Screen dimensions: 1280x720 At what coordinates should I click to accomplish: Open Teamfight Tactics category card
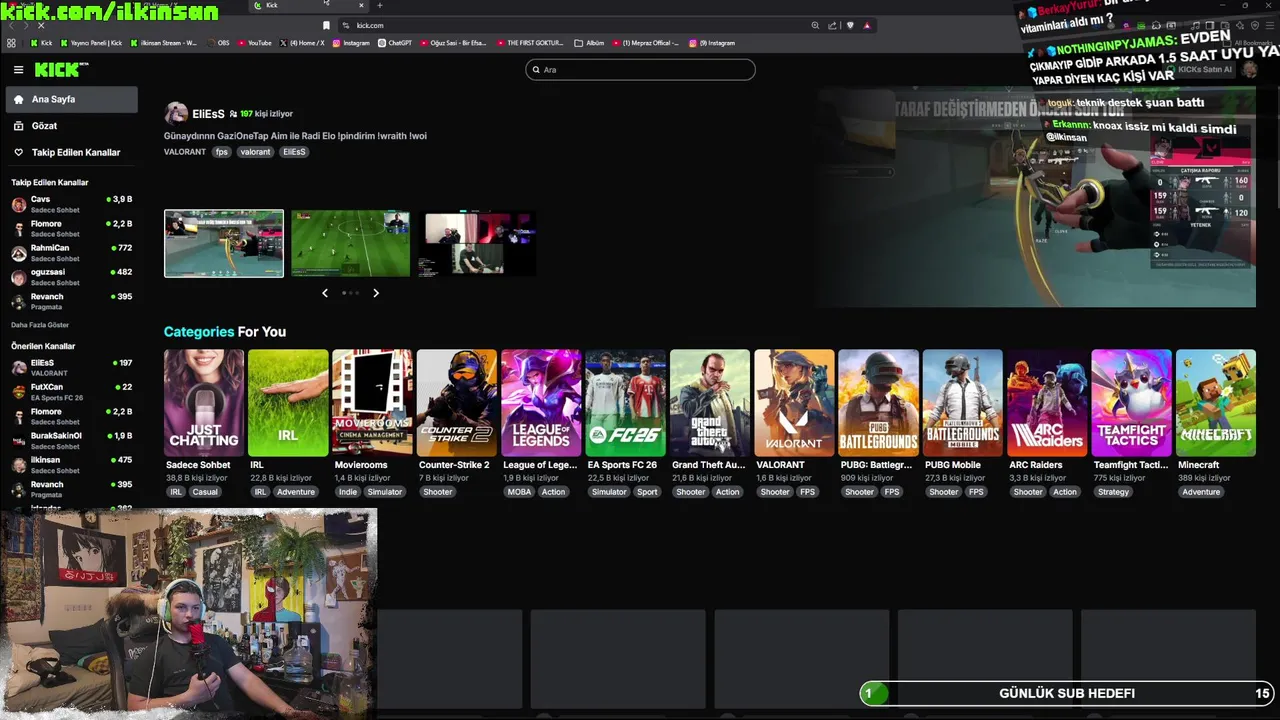pyautogui.click(x=1132, y=403)
